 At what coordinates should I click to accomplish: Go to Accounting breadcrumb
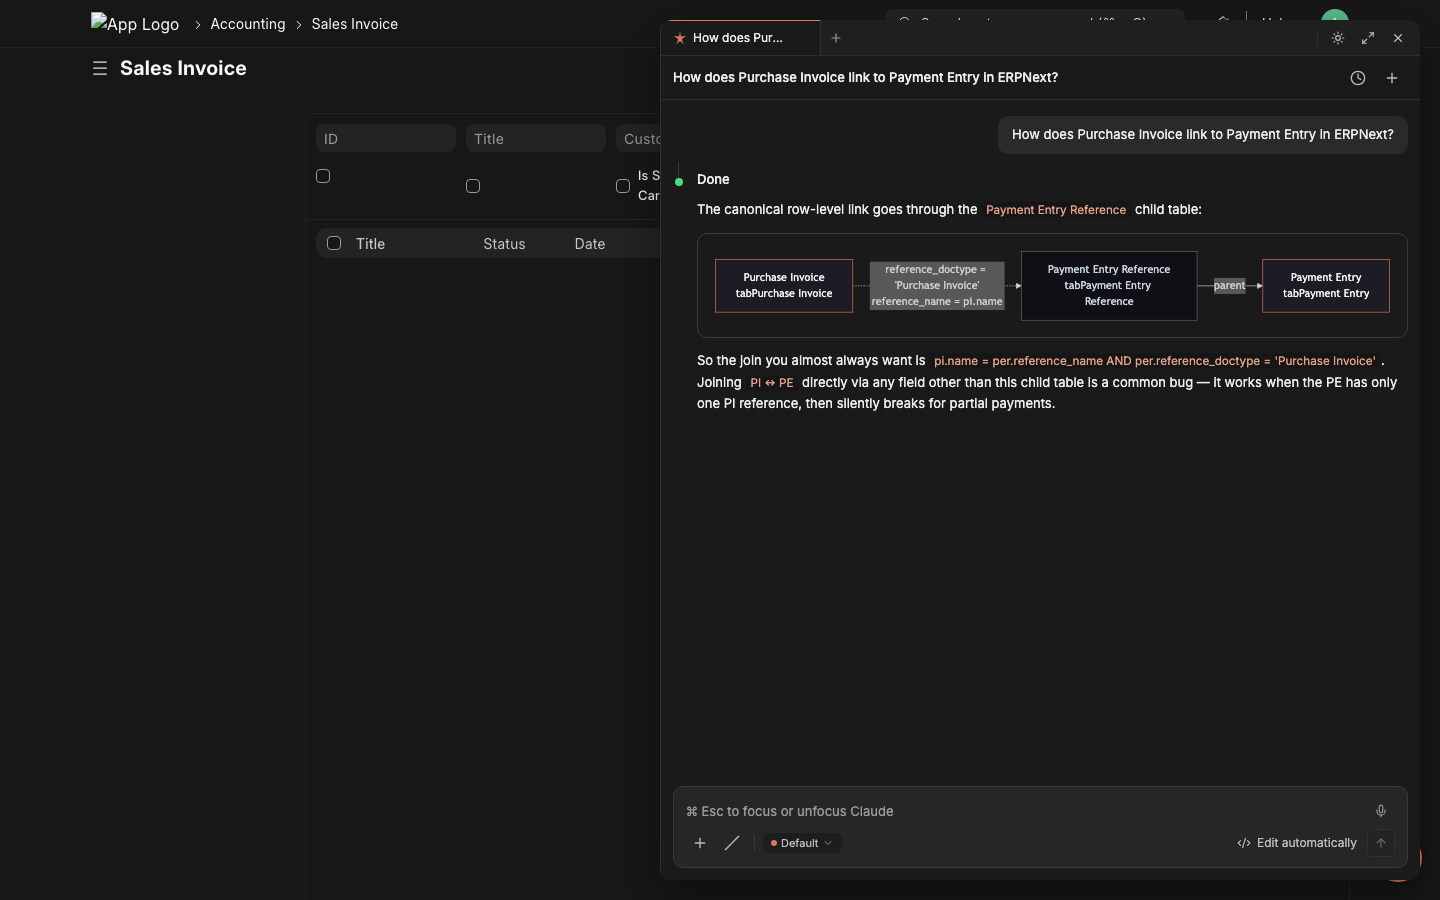click(248, 24)
